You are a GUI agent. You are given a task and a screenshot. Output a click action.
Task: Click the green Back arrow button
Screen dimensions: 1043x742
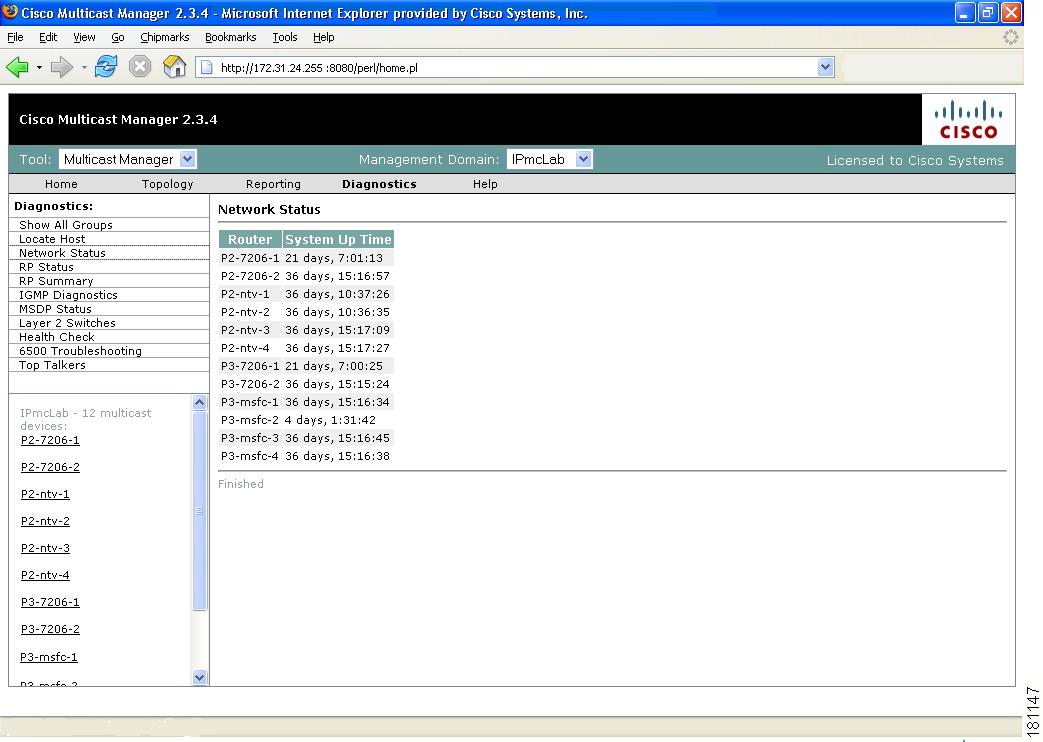pyautogui.click(x=17, y=67)
